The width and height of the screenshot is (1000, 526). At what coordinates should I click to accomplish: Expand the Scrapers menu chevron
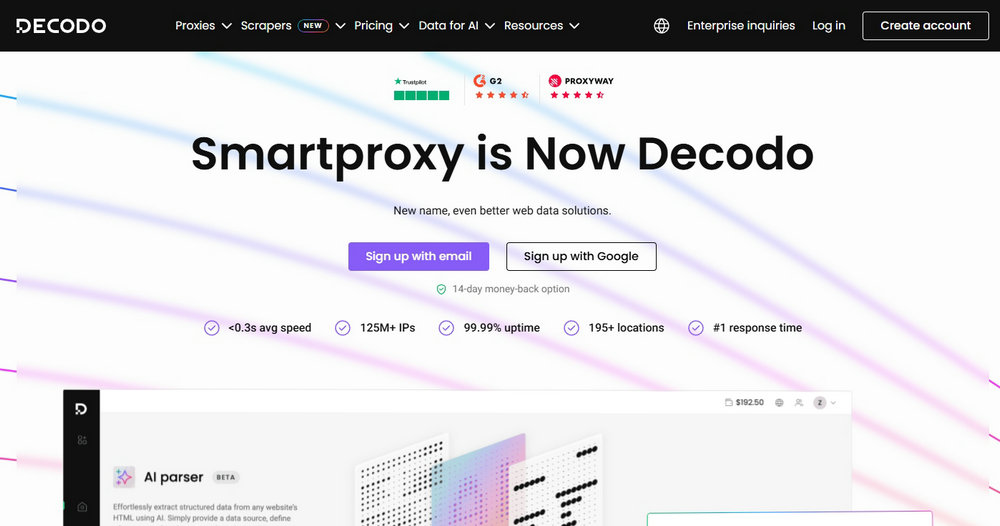coord(341,26)
